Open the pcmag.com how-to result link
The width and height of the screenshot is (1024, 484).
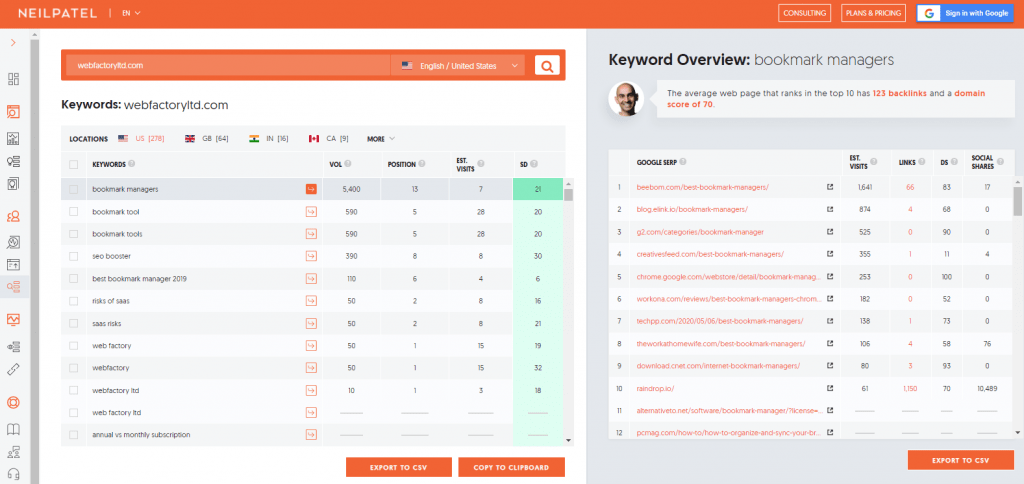coord(726,433)
